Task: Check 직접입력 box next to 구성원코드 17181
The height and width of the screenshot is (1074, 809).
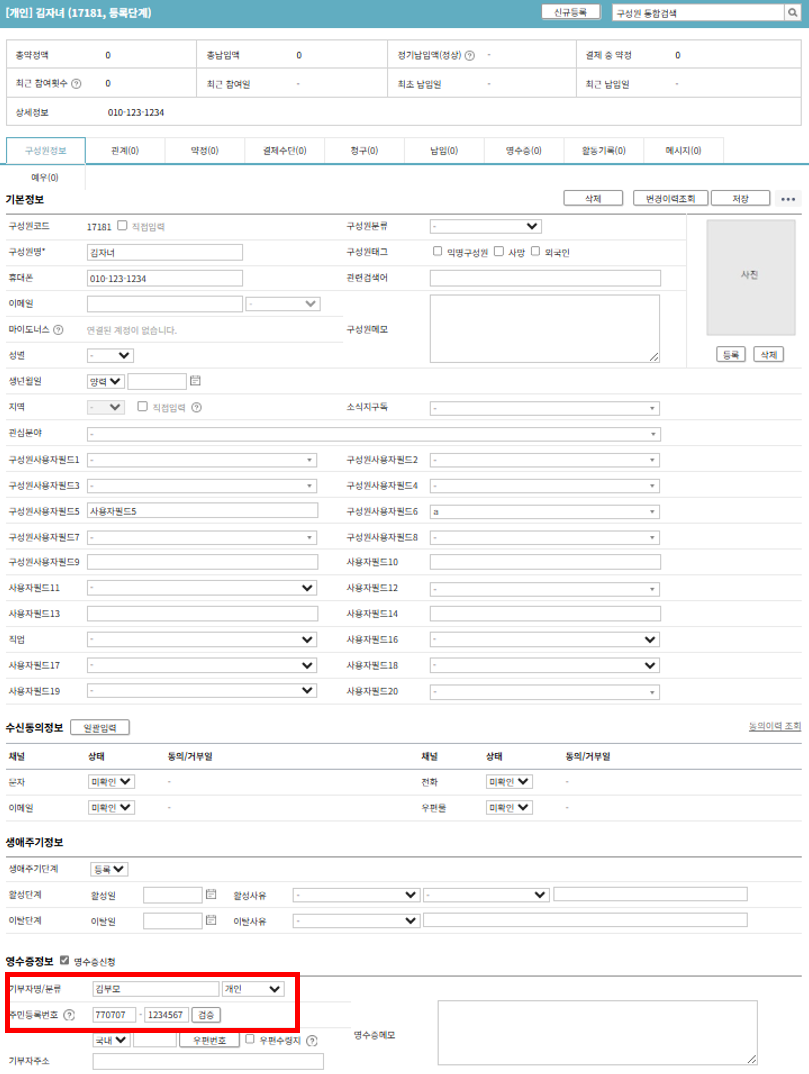Action: tap(122, 225)
